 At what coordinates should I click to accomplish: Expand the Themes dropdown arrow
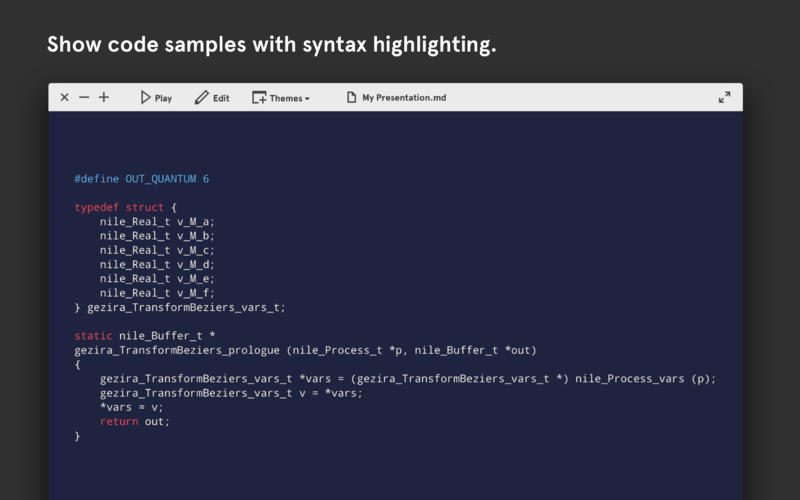(307, 99)
